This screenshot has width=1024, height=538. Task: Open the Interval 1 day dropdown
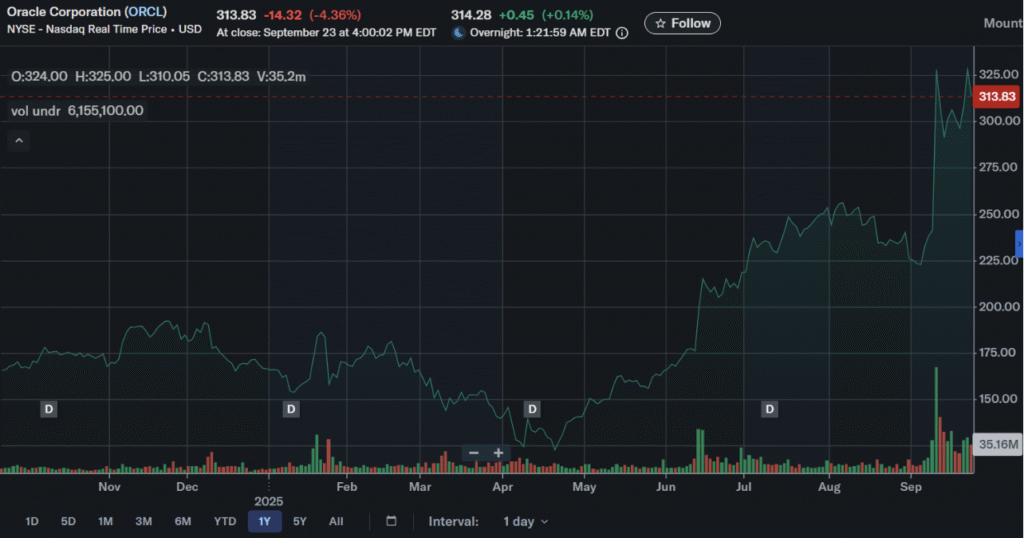click(526, 522)
